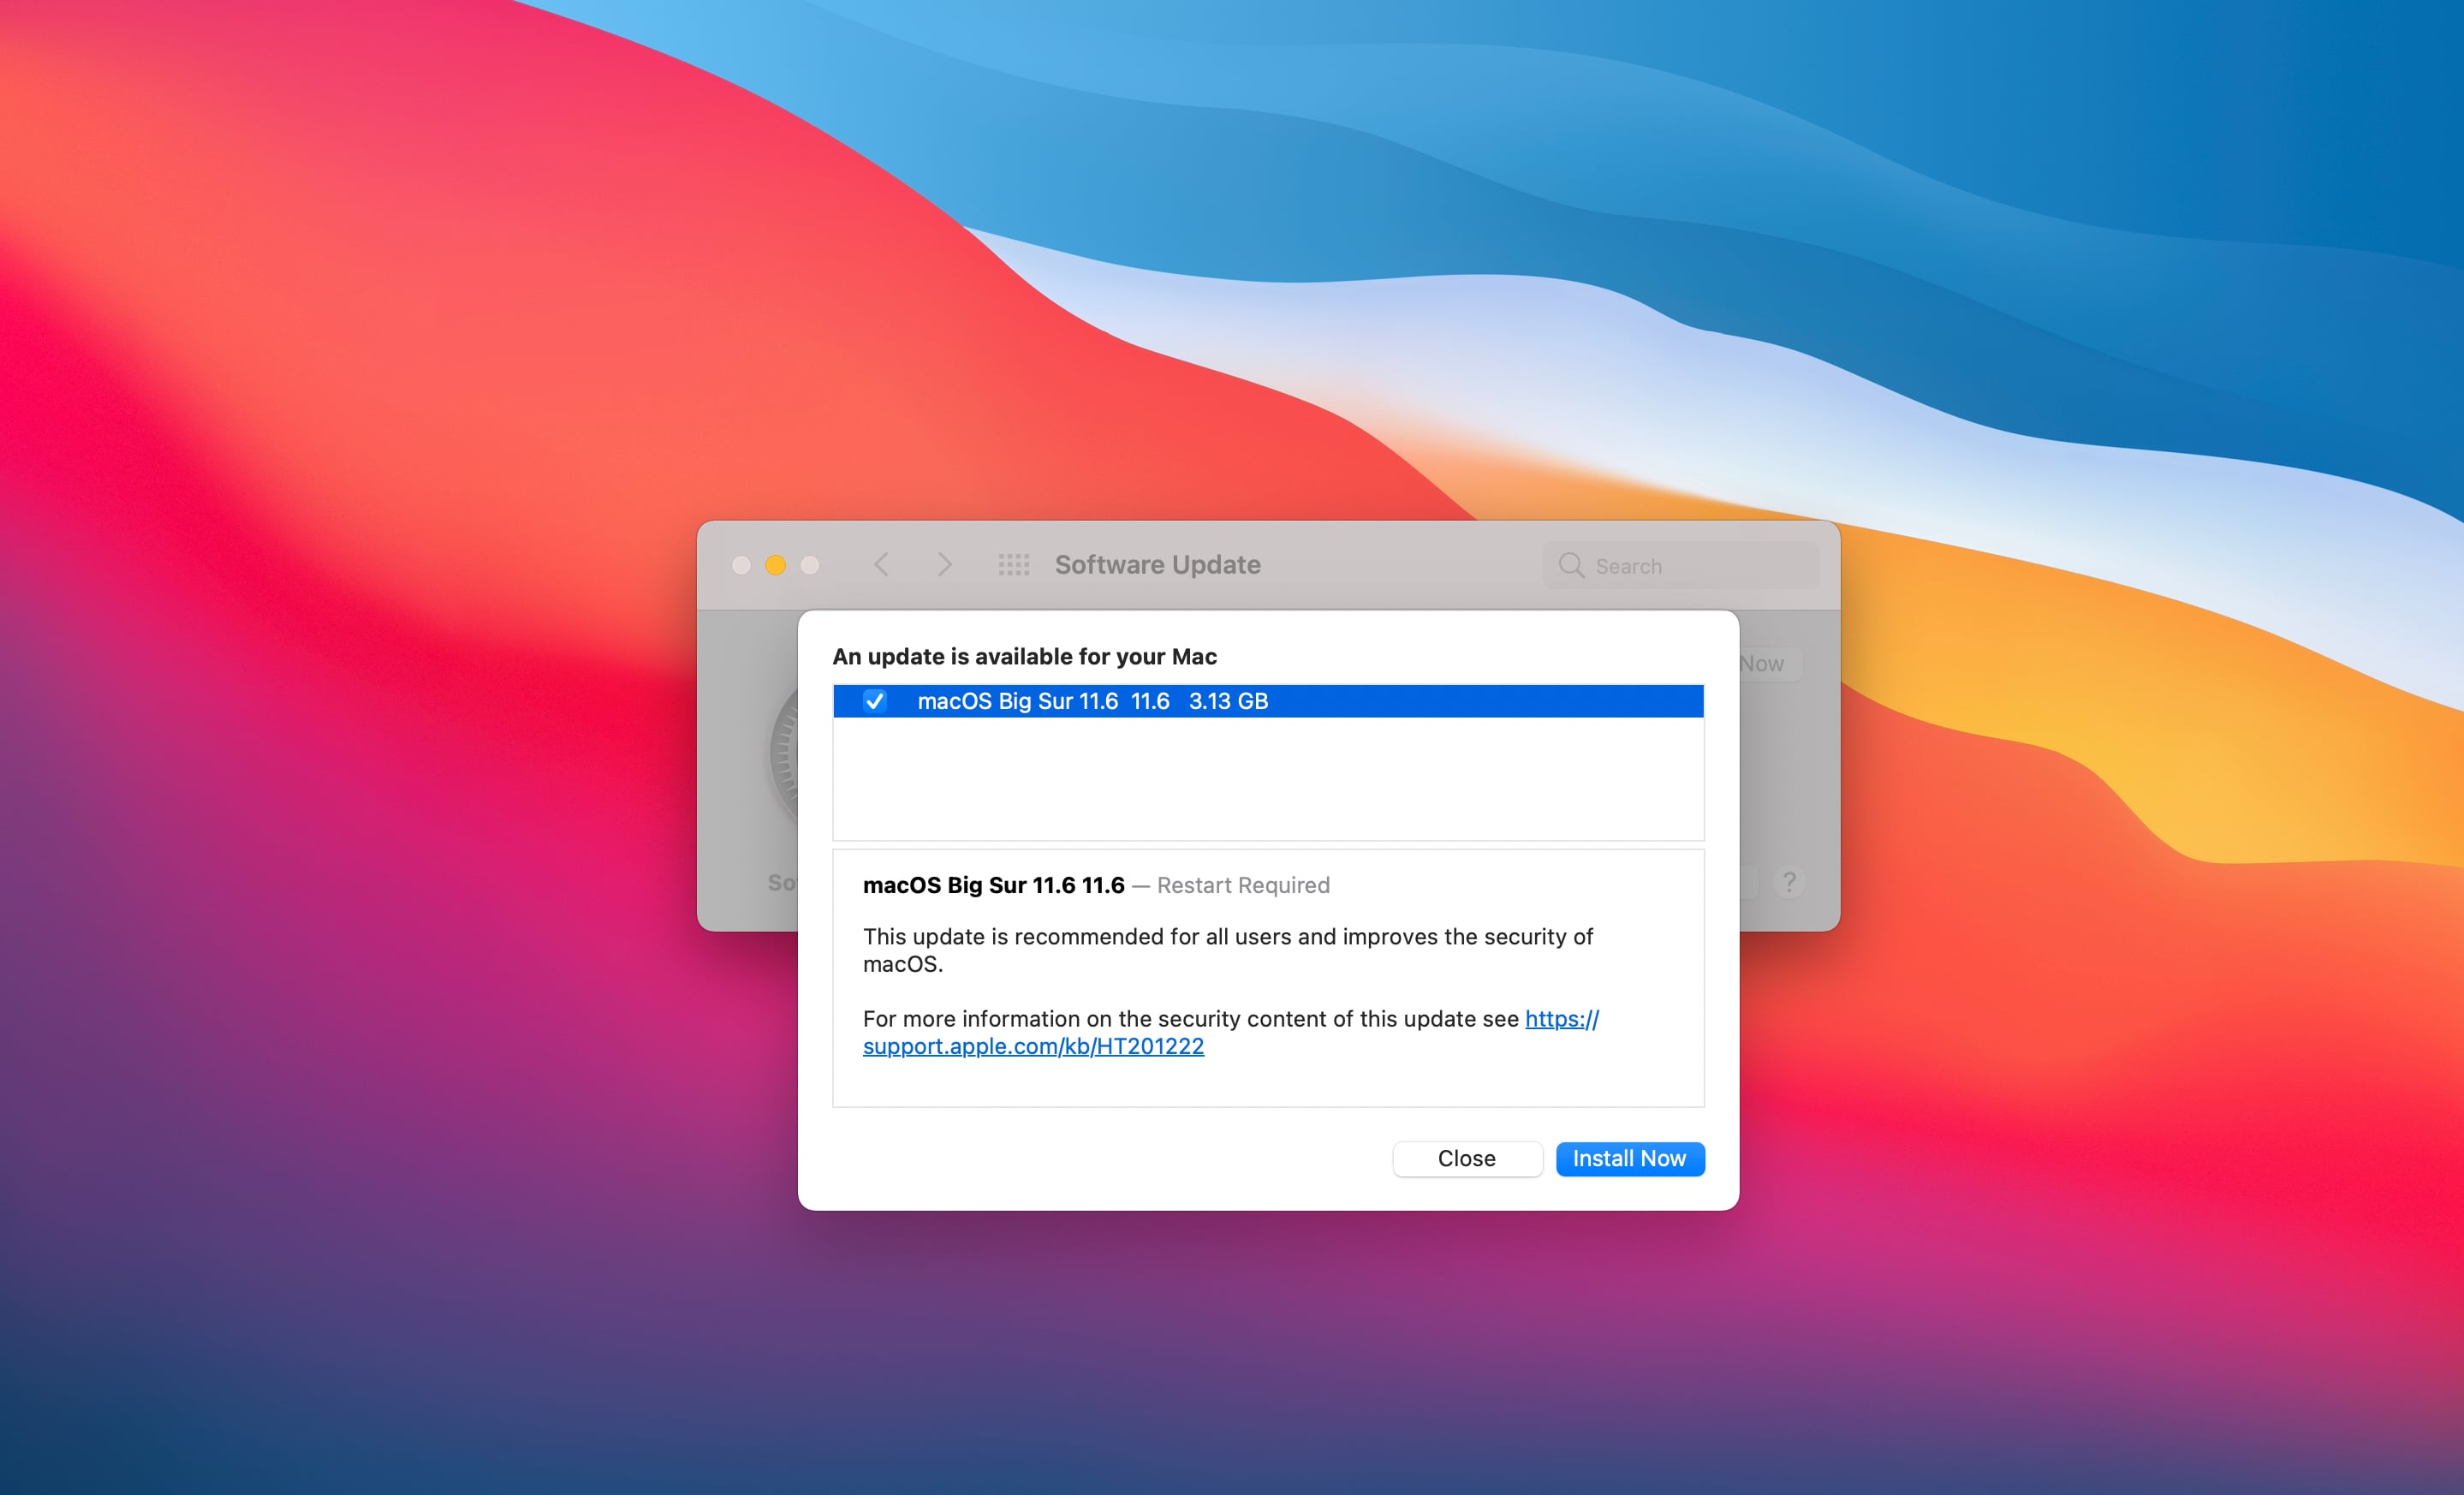The width and height of the screenshot is (2464, 1495).
Task: Uncheck the macOS Big Sur 11.6 update
Action: [876, 701]
